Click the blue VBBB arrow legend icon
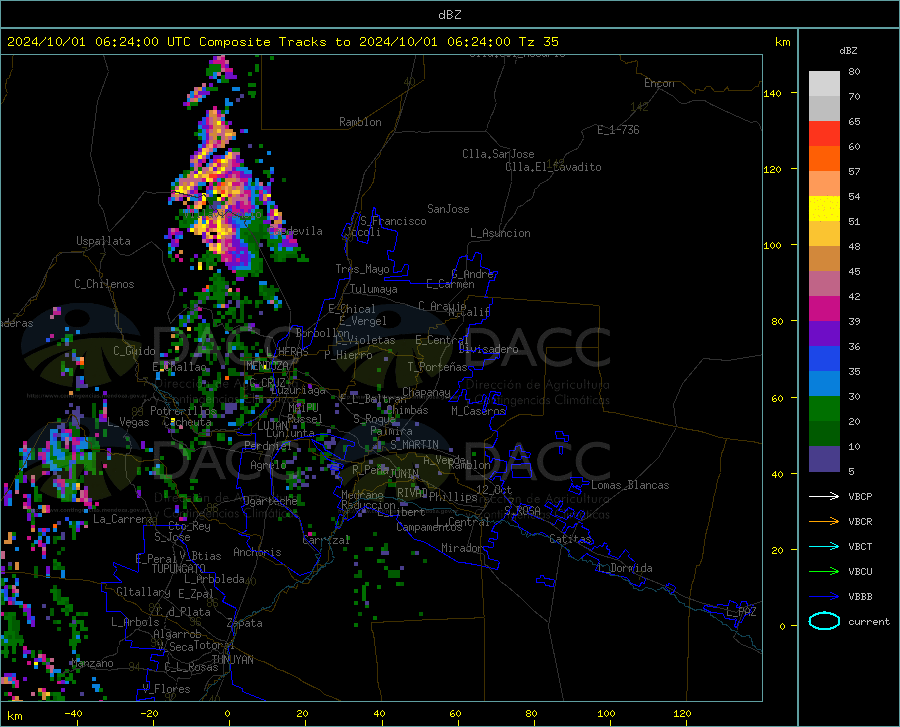Screen dimensions: 900x727 tap(824, 597)
